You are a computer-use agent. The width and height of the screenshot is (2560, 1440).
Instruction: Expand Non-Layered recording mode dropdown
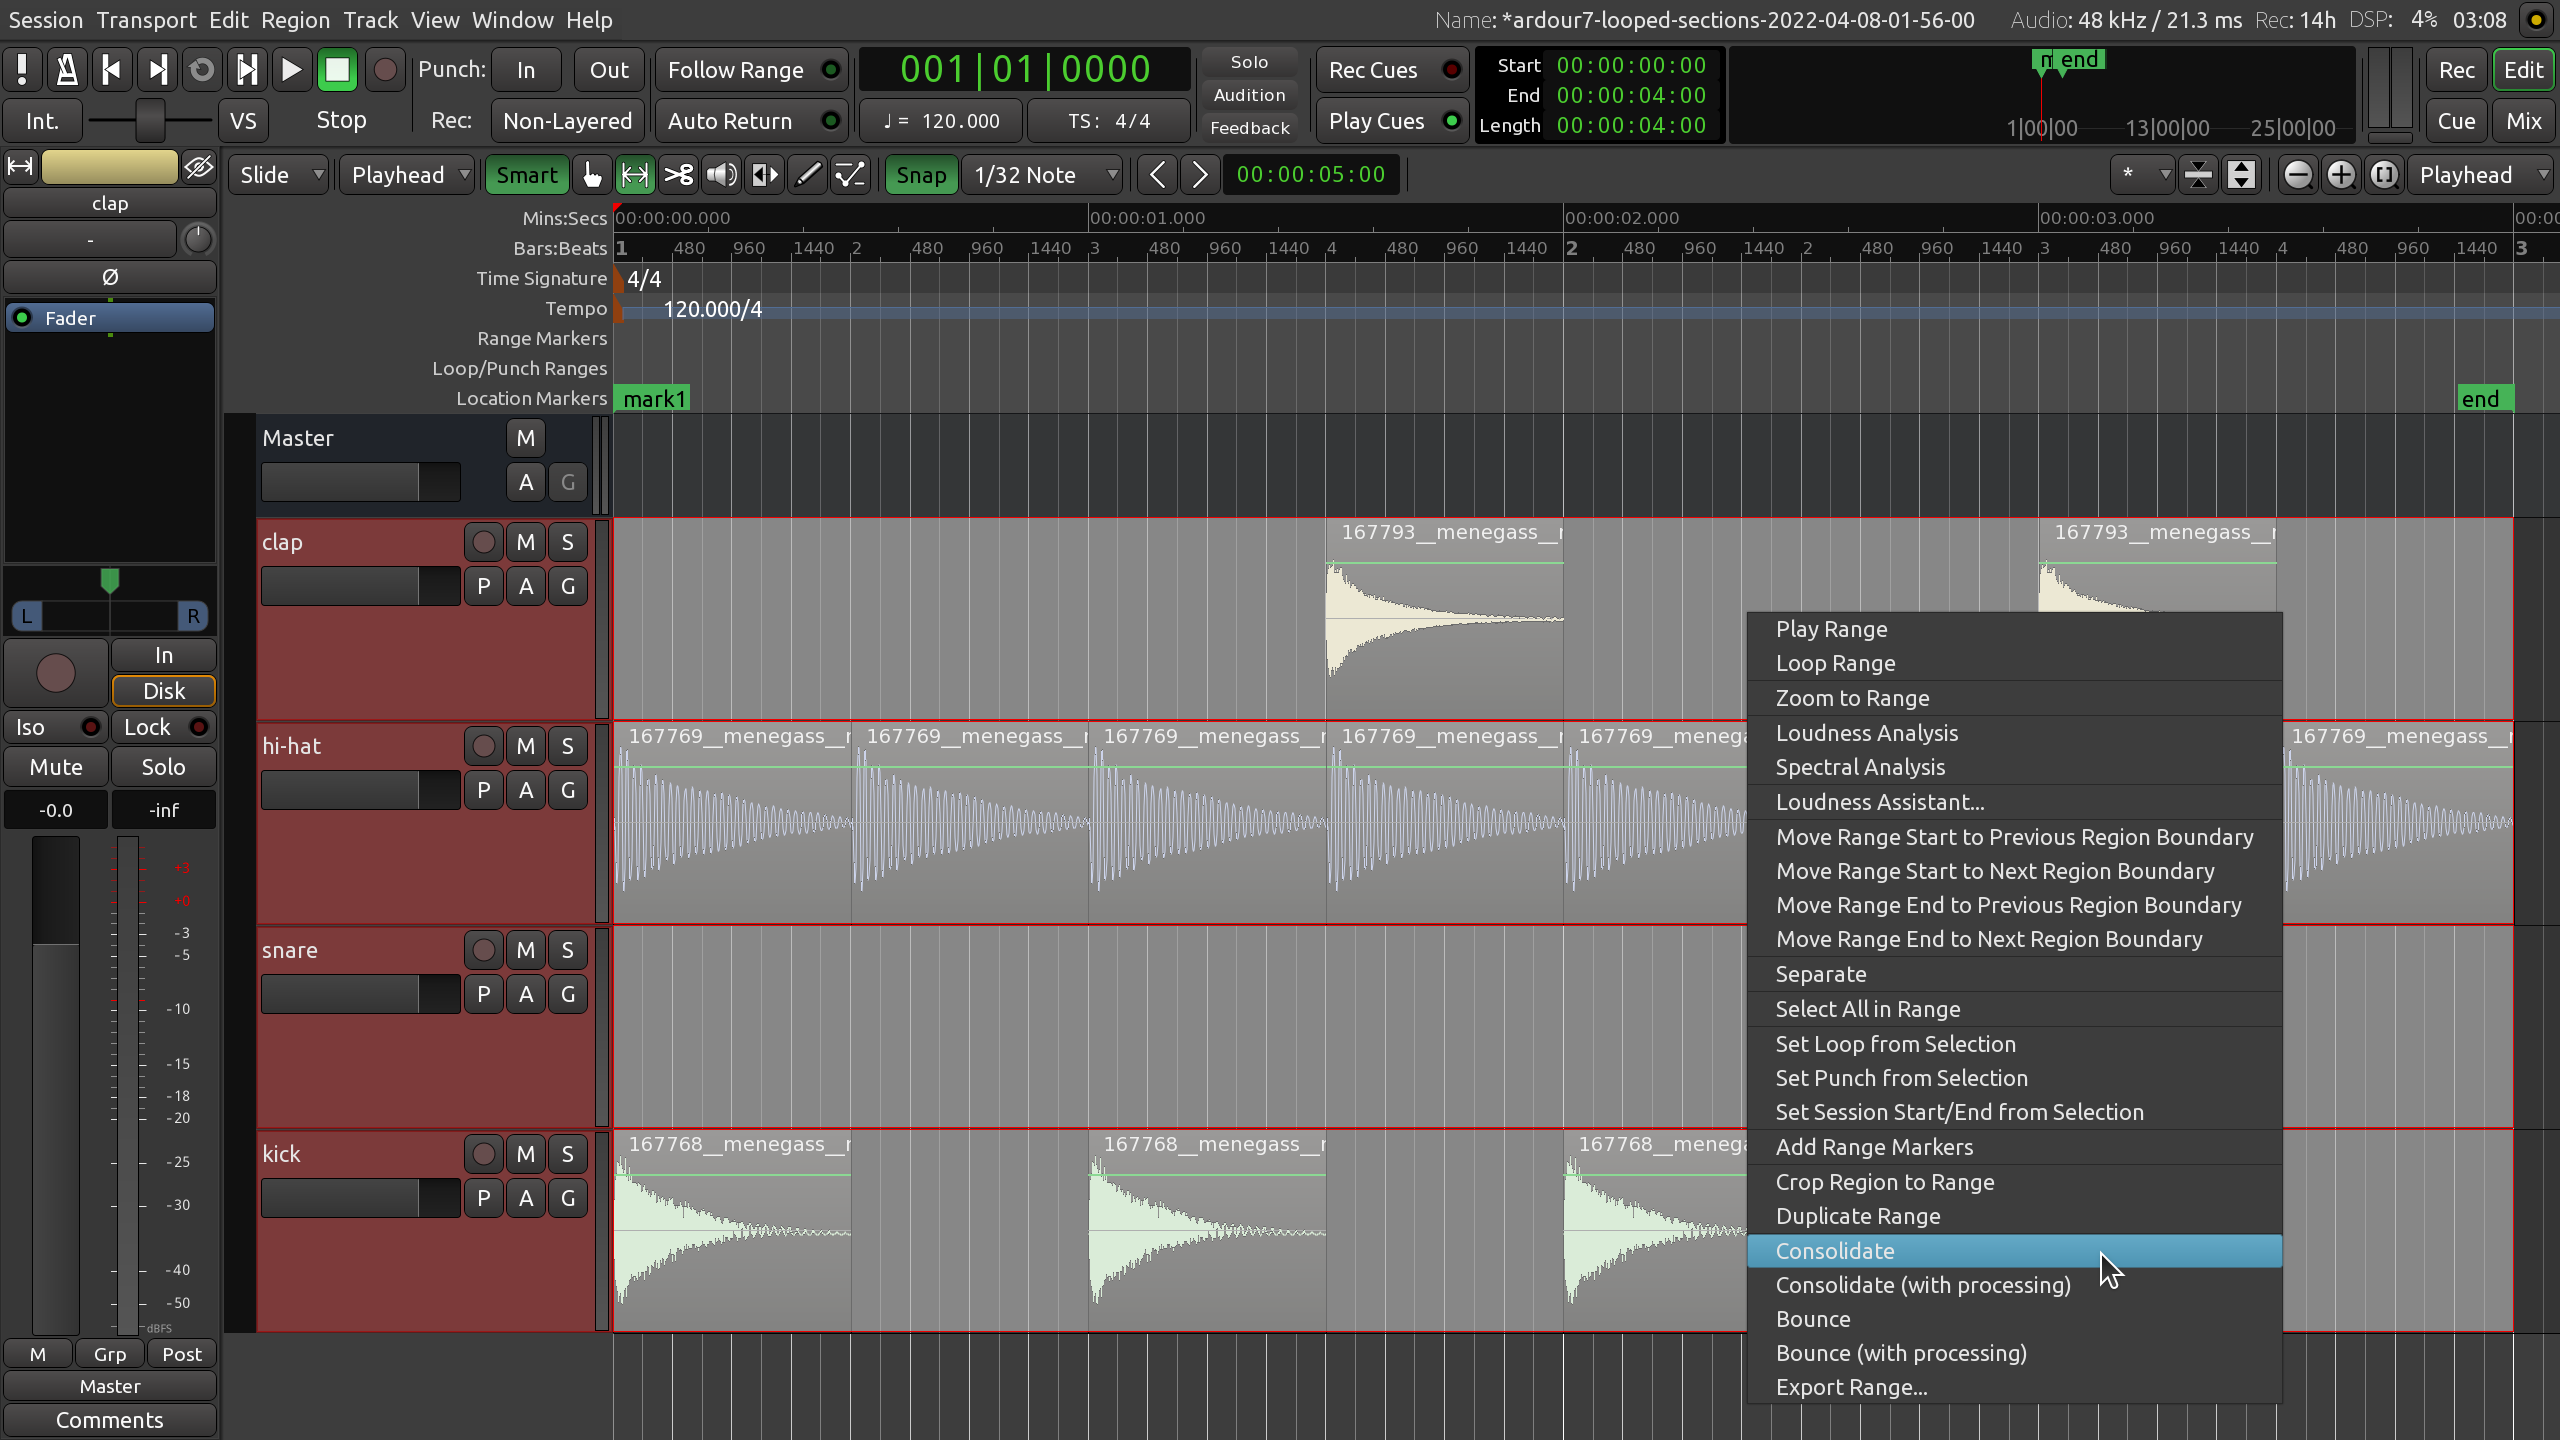pyautogui.click(x=568, y=118)
